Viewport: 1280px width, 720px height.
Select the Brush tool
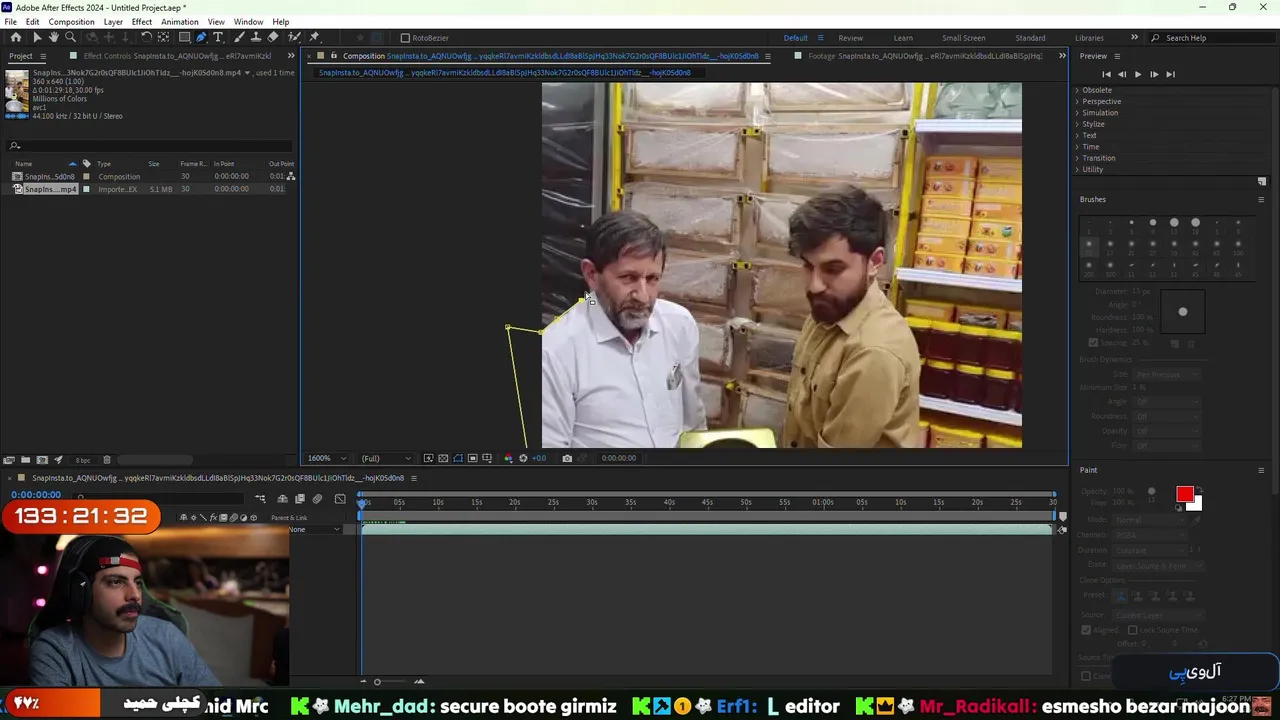tap(239, 37)
